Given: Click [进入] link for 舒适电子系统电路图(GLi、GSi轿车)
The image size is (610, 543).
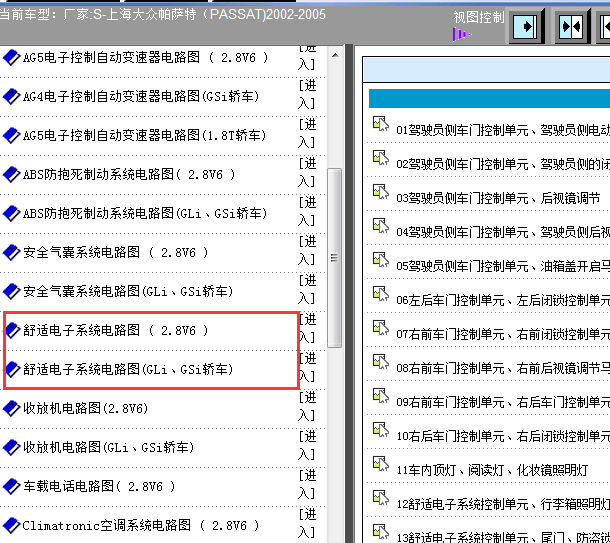Looking at the screenshot, I should (308, 367).
